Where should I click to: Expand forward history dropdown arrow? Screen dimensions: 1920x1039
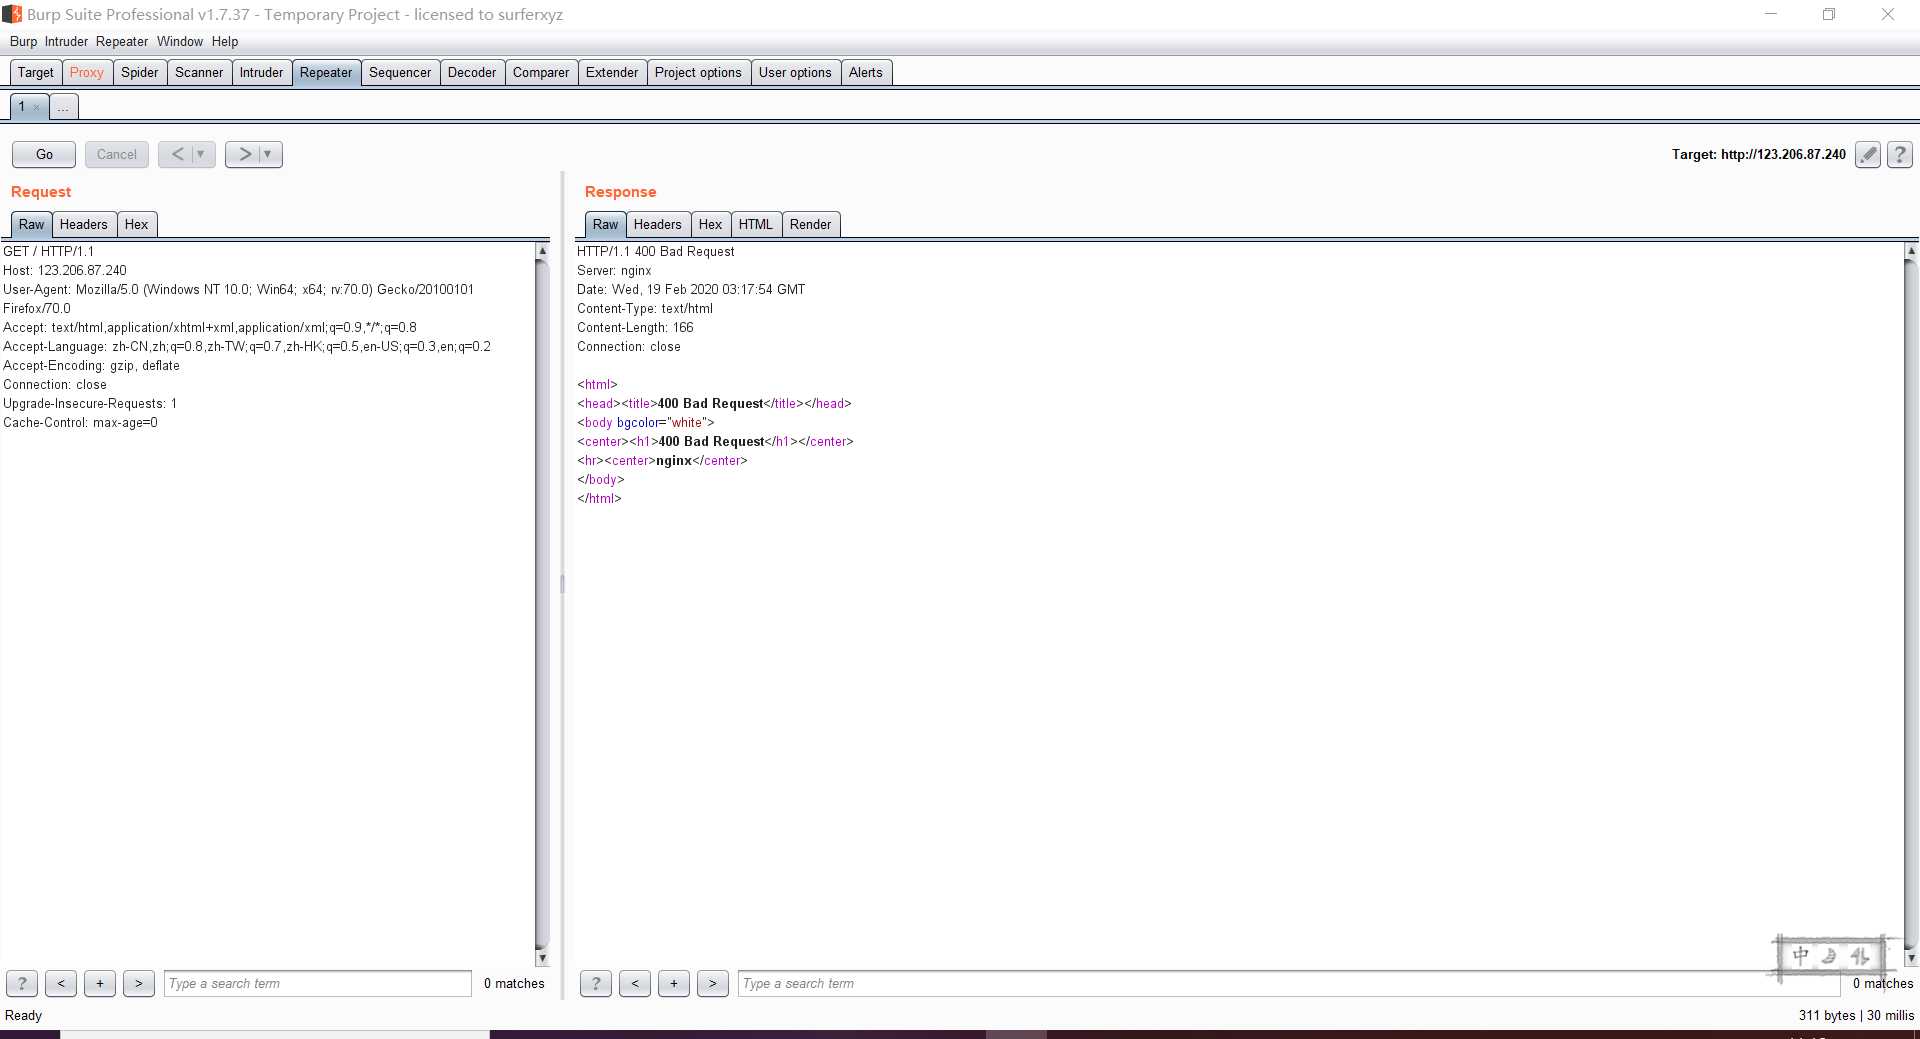click(x=268, y=154)
